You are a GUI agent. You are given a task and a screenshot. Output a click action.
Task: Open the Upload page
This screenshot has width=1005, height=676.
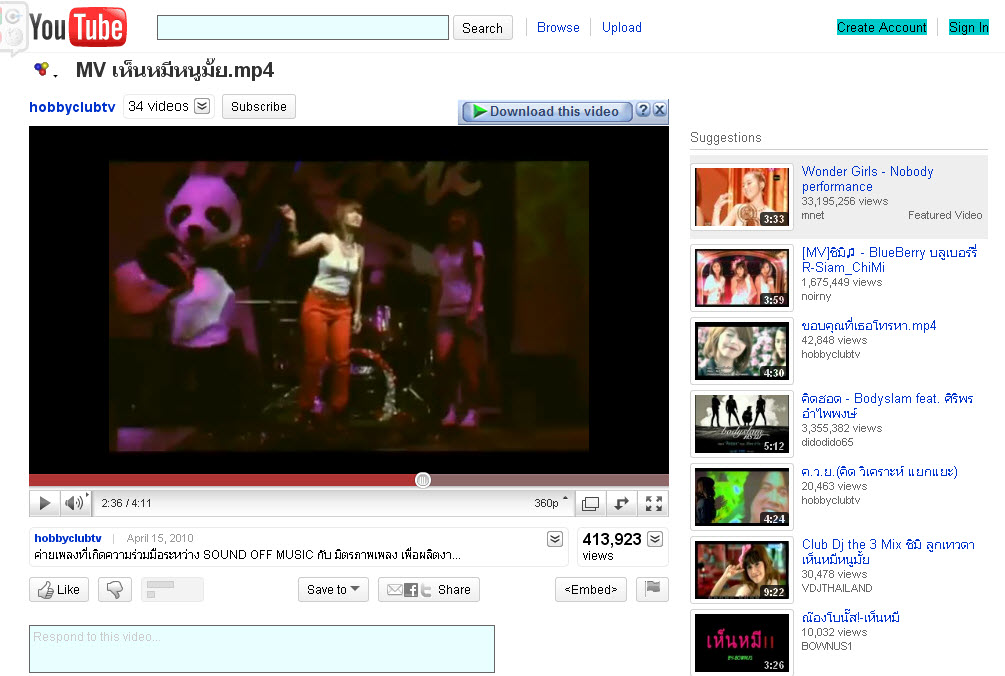click(621, 28)
